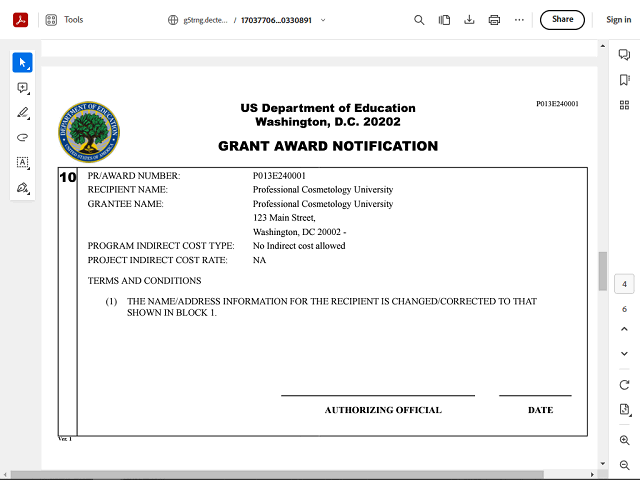The height and width of the screenshot is (480, 640).
Task: Click Sign in
Action: [618, 20]
